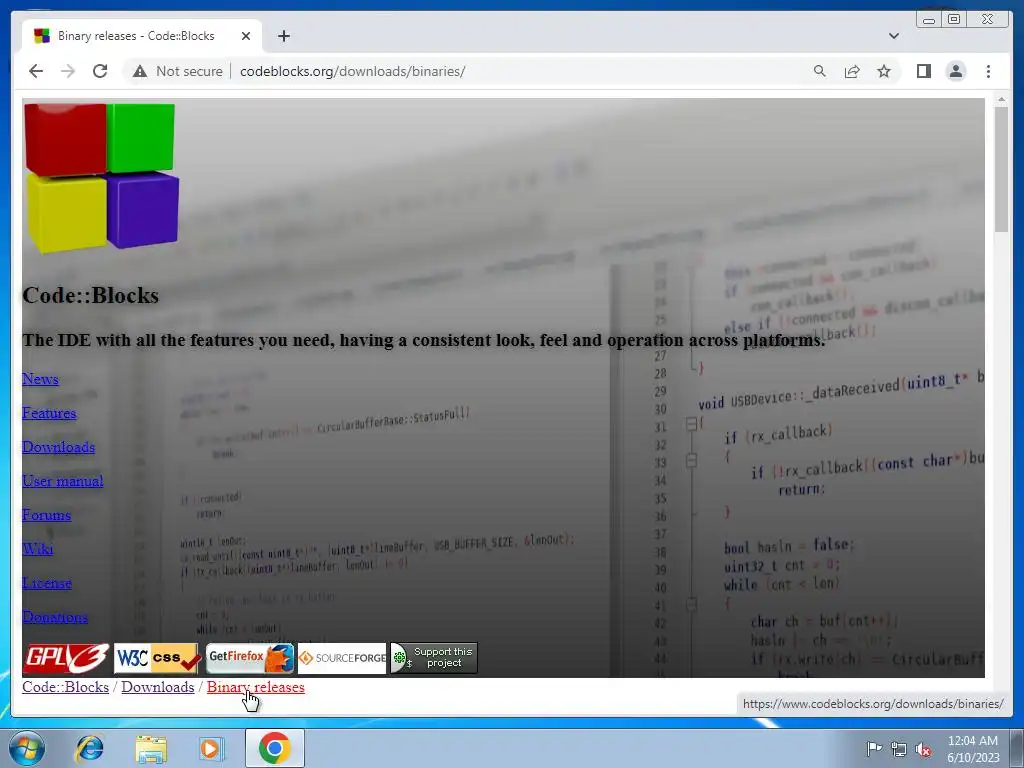
Task: Click the Chrome taskbar icon
Action: [274, 748]
